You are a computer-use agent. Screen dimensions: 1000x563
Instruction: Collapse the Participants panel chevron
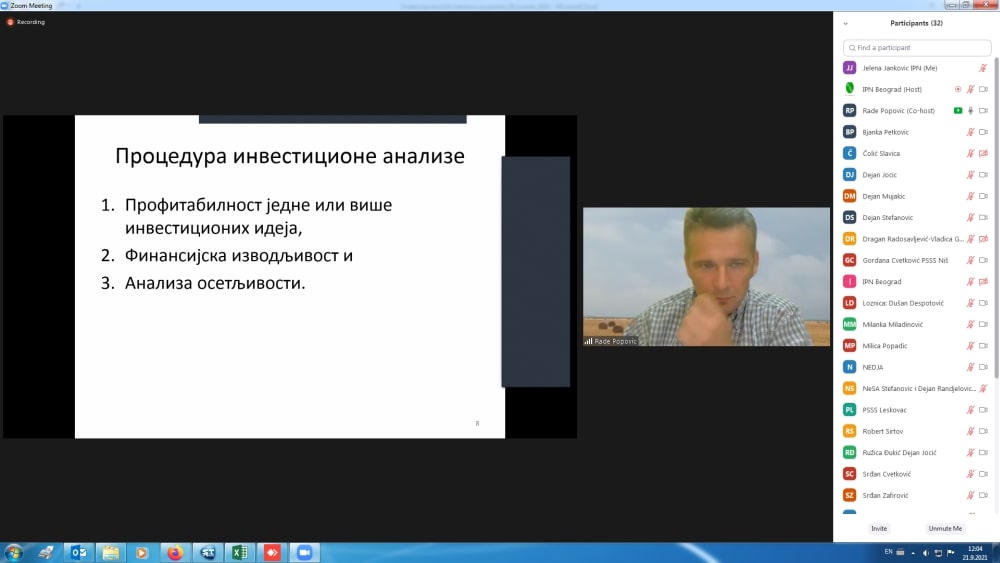[x=846, y=24]
